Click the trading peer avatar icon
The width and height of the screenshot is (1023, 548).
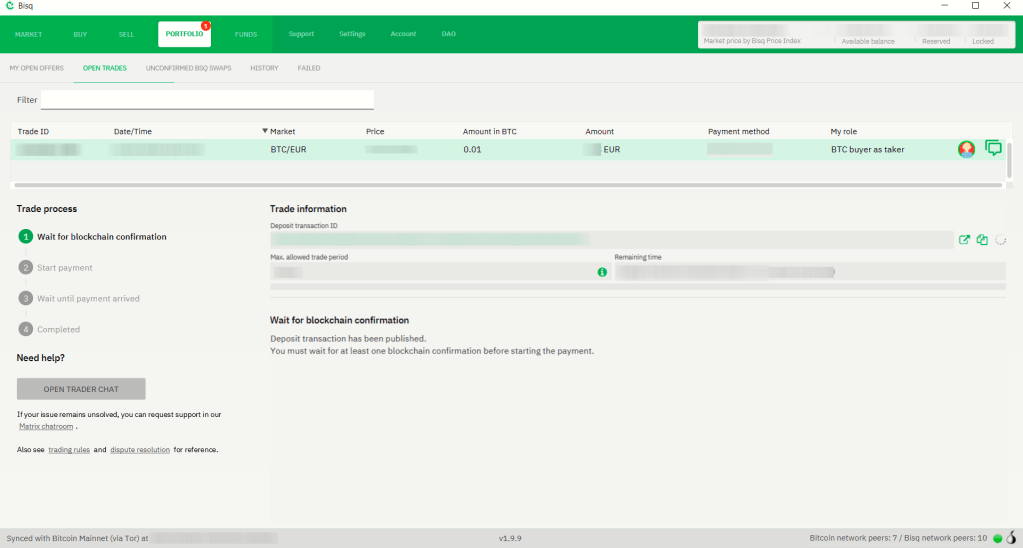tap(966, 149)
